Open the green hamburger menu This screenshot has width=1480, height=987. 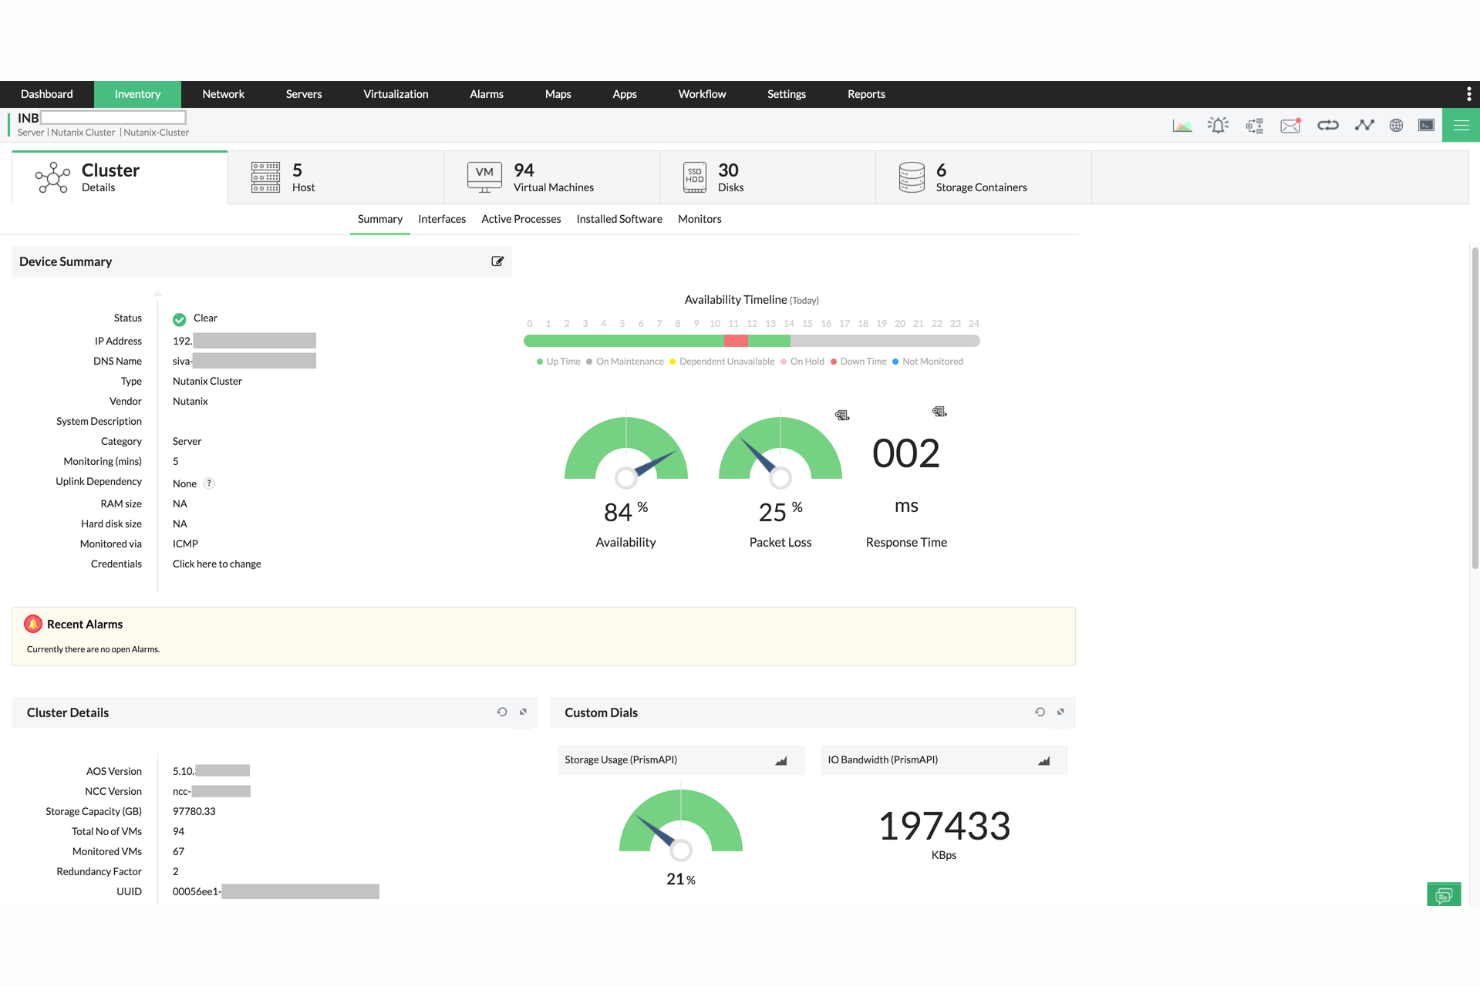click(1460, 125)
